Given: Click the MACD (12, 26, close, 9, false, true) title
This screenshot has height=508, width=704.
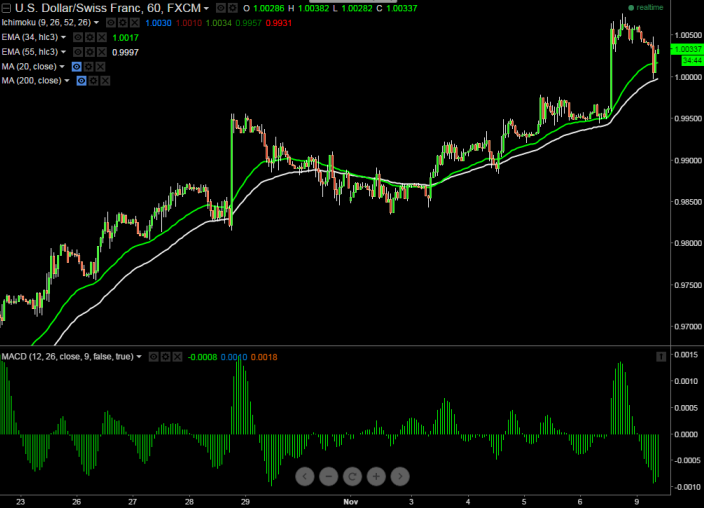Looking at the screenshot, I should point(67,357).
